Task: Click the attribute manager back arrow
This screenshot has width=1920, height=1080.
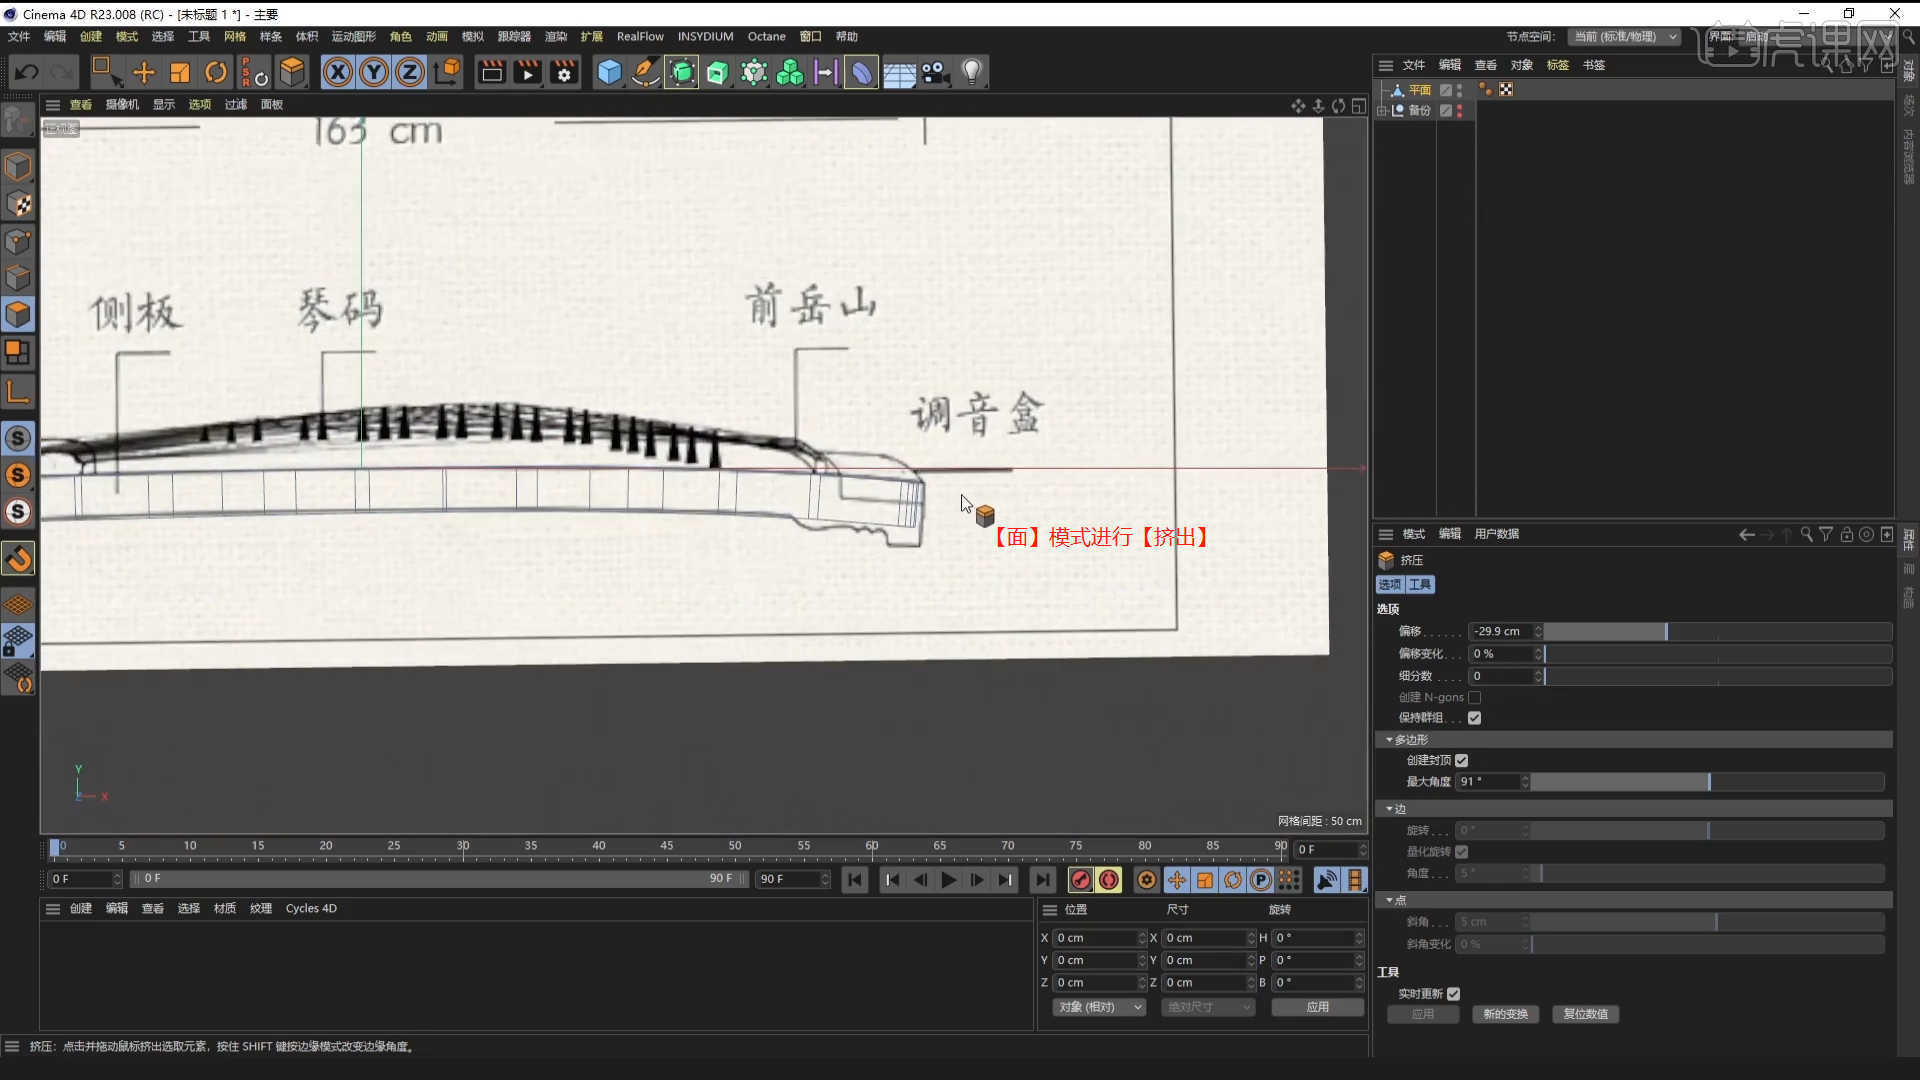Action: click(1746, 535)
